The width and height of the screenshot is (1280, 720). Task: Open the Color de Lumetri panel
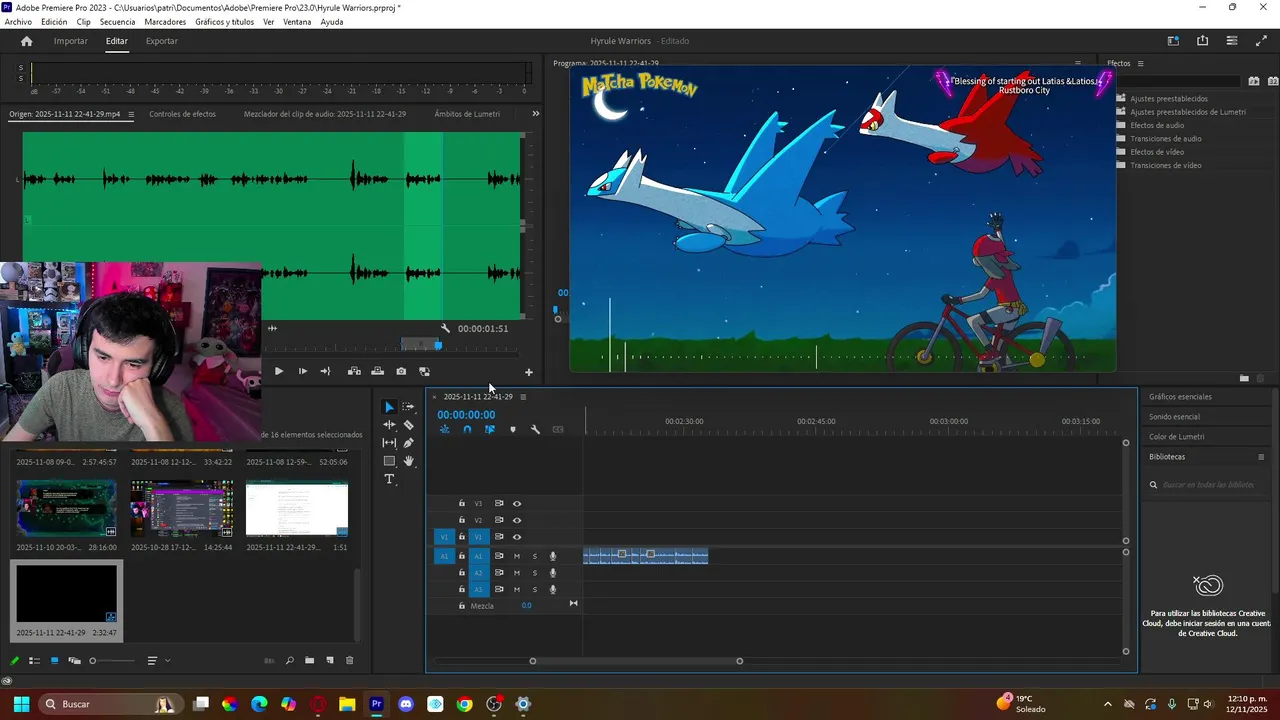1176,437
